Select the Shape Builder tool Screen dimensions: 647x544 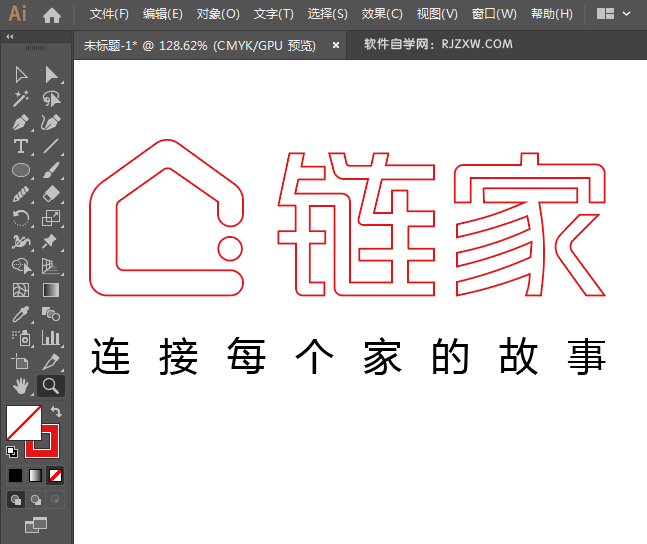[21, 266]
